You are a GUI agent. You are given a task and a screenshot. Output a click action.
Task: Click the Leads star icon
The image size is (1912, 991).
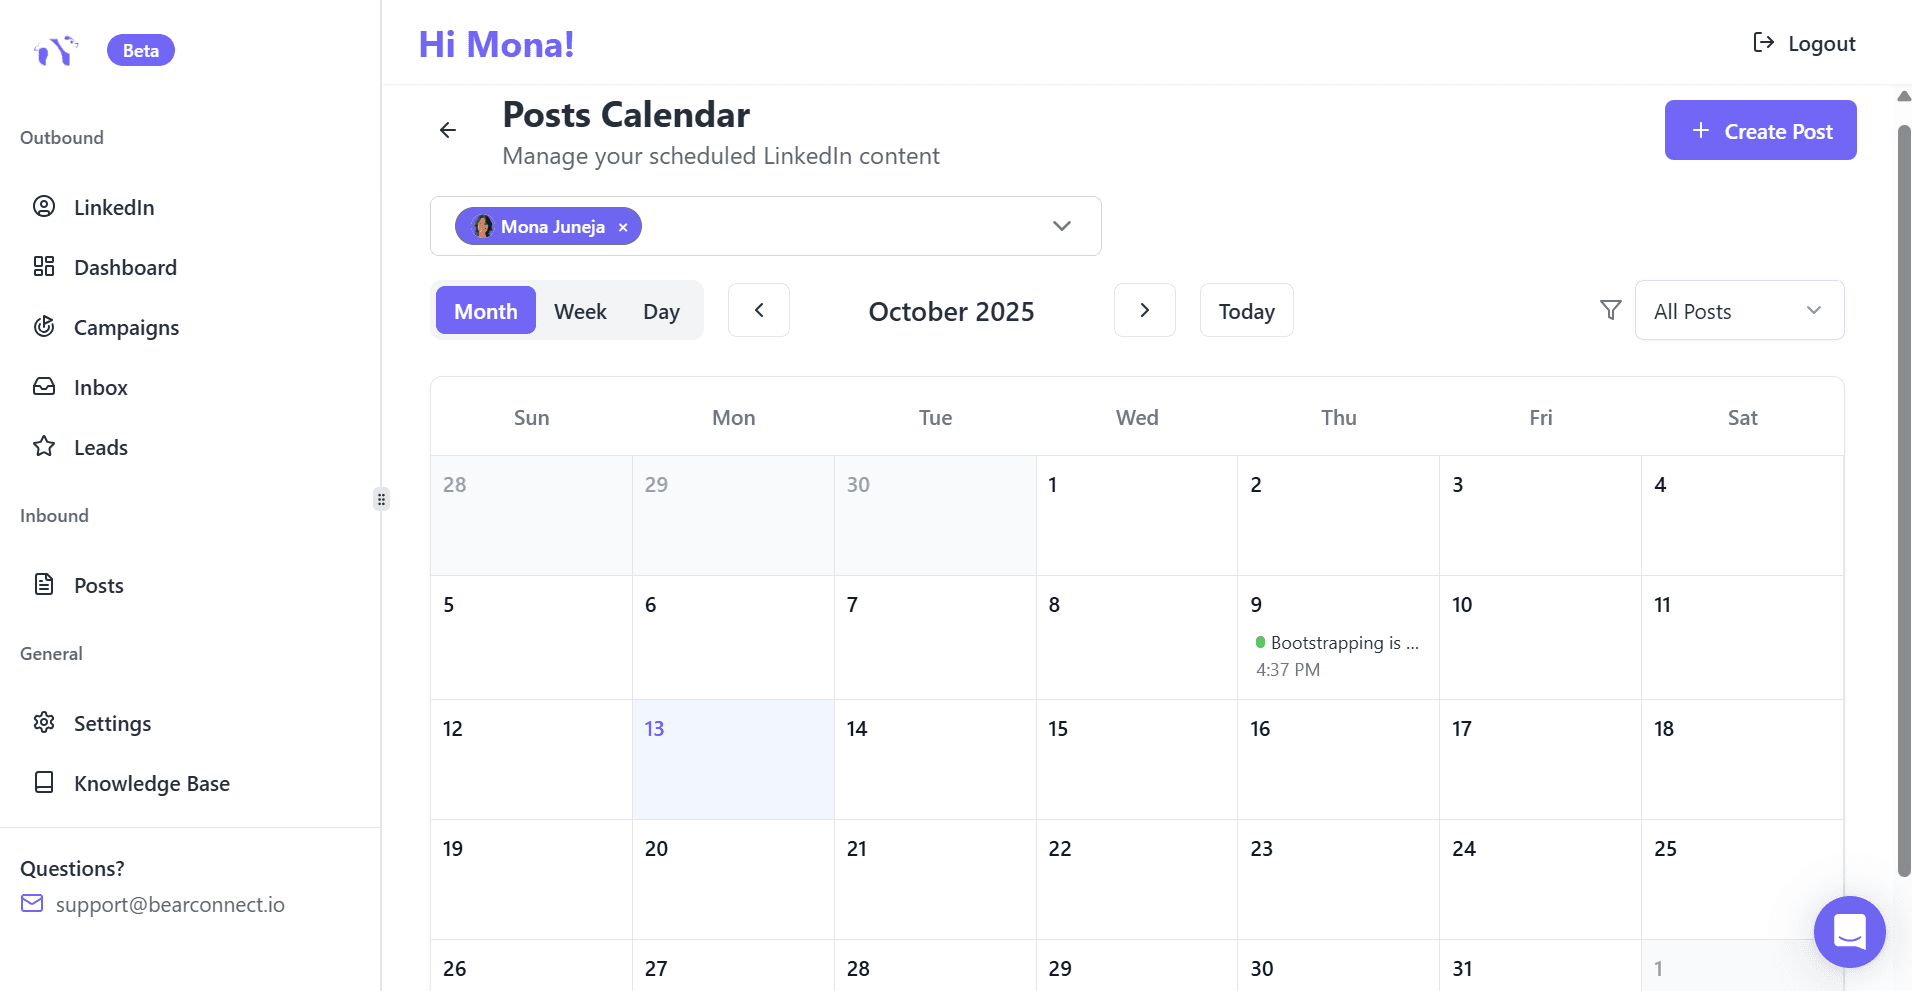point(44,447)
